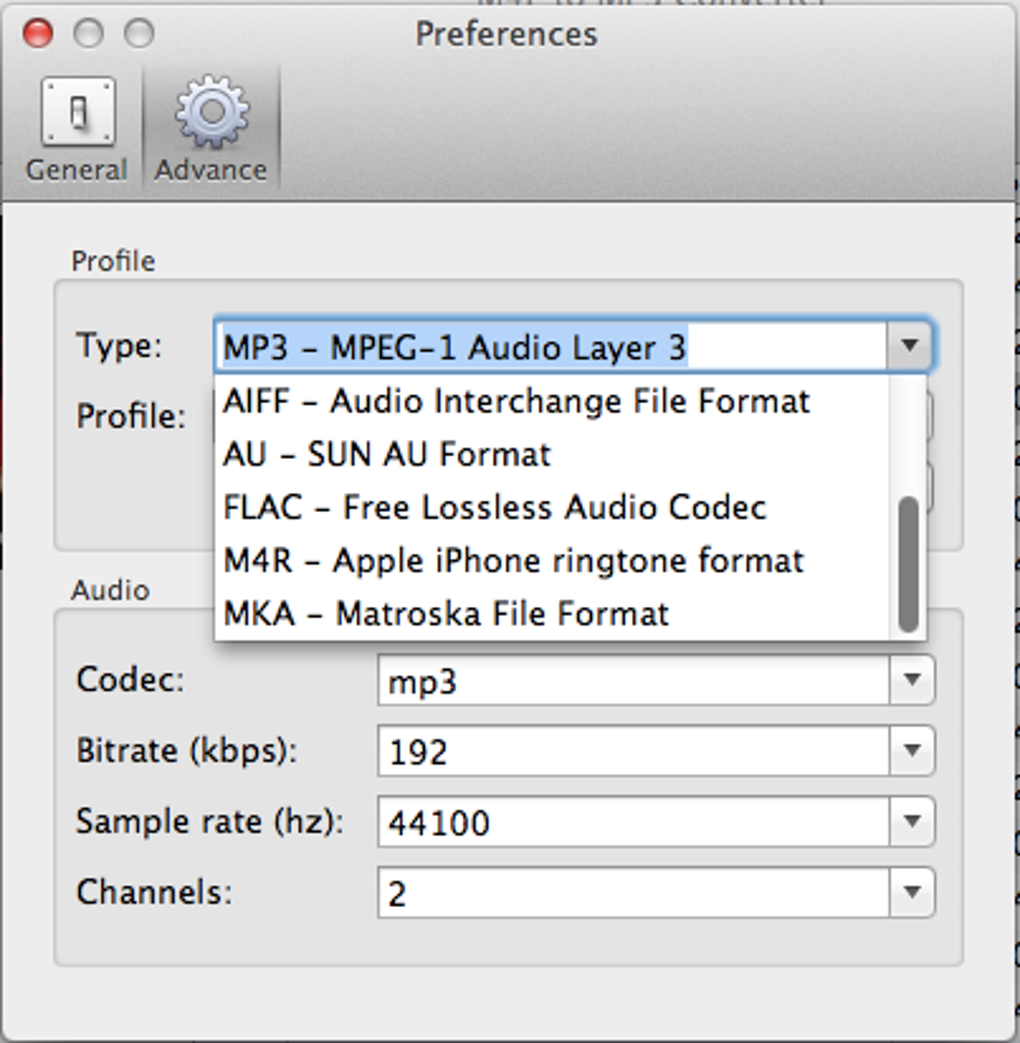1020x1043 pixels.
Task: Click the Type field showing MP3
Action: (550, 347)
